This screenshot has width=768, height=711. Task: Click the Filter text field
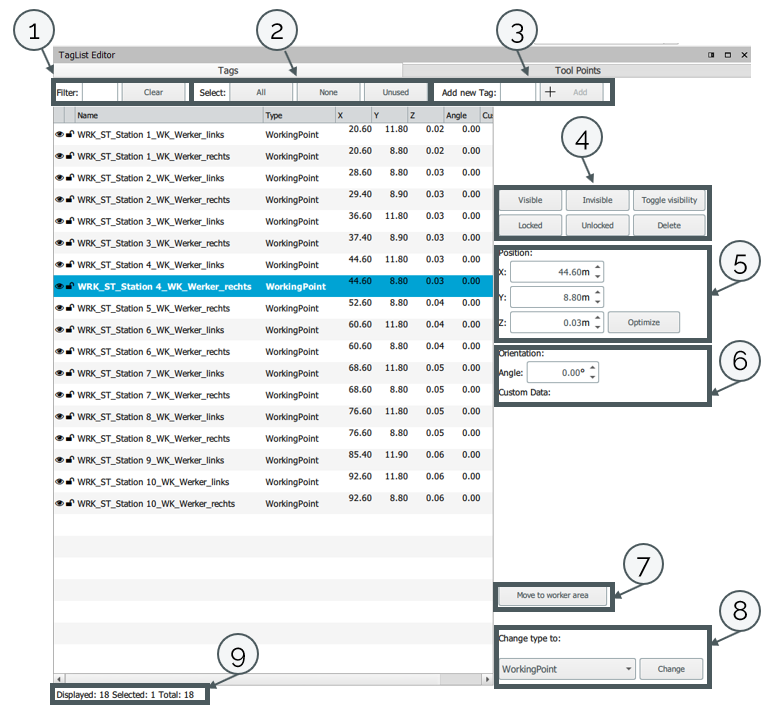[x=99, y=92]
